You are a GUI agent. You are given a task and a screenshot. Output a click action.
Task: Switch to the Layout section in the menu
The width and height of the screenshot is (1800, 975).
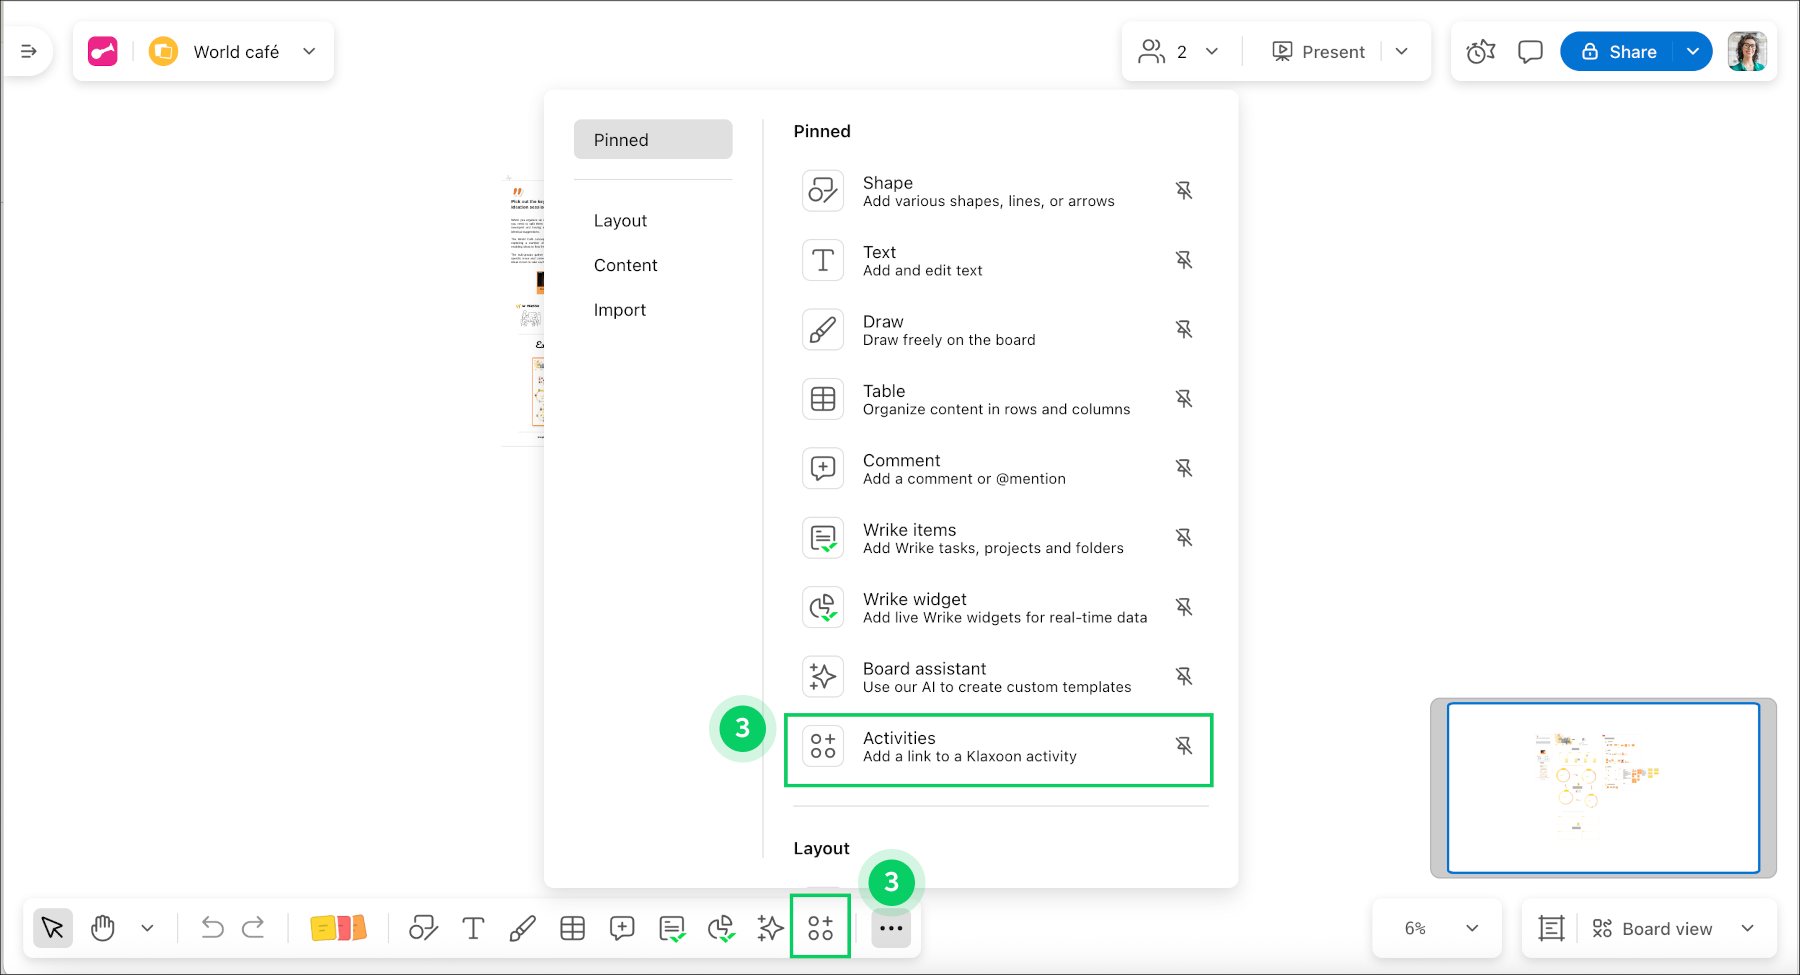(x=620, y=220)
